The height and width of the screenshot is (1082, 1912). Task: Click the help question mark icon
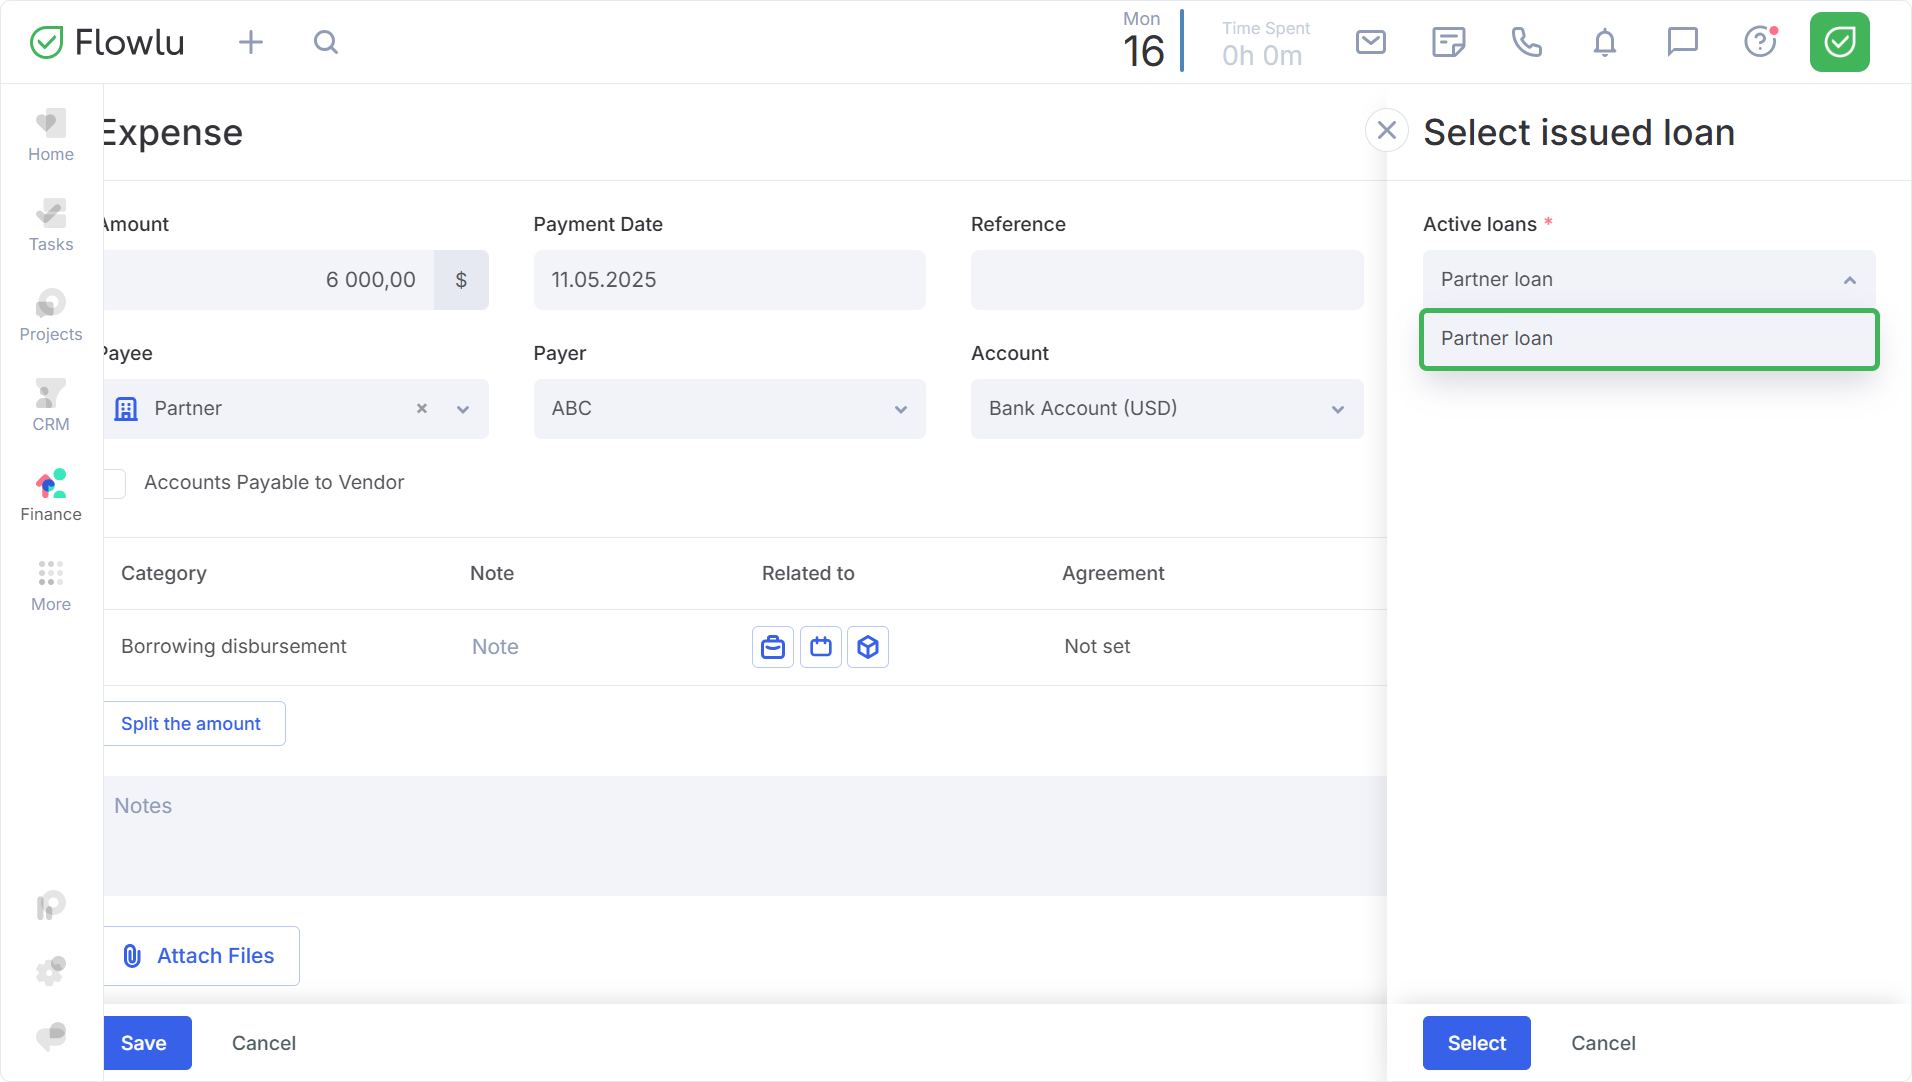coord(1759,42)
